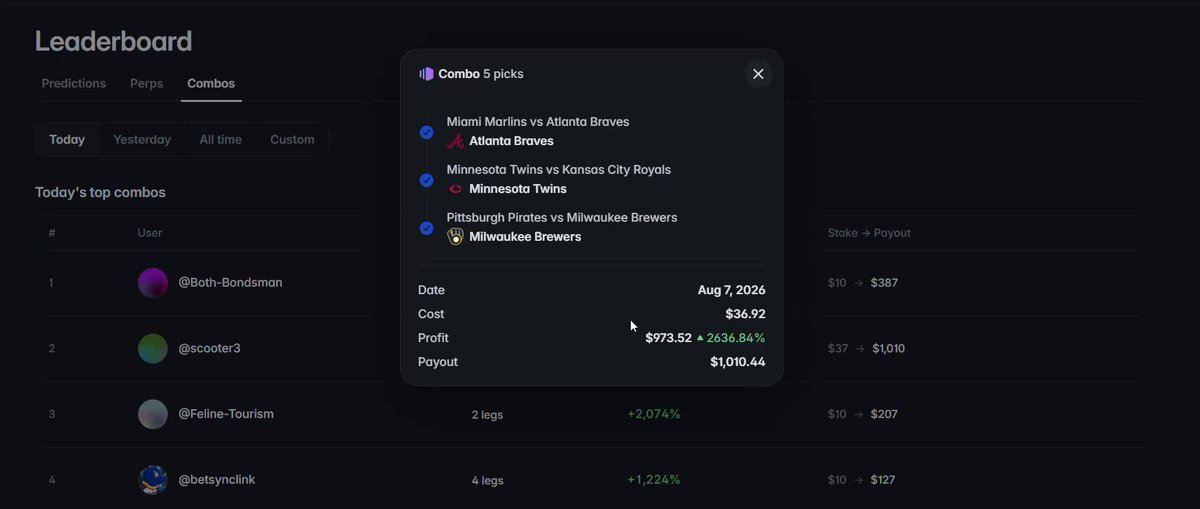Select the All time filter

tap(220, 140)
